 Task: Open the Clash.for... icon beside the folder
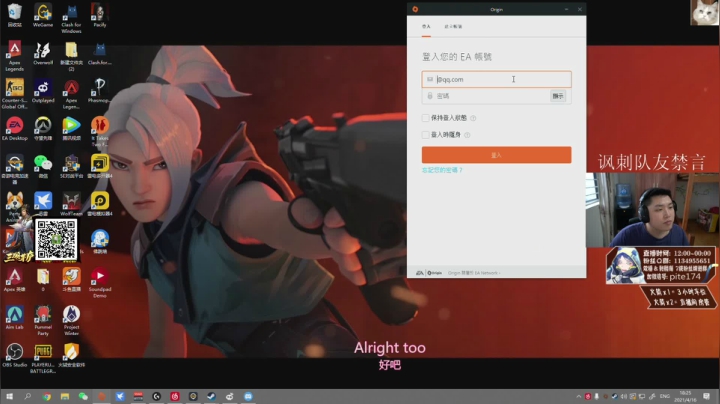click(x=100, y=53)
